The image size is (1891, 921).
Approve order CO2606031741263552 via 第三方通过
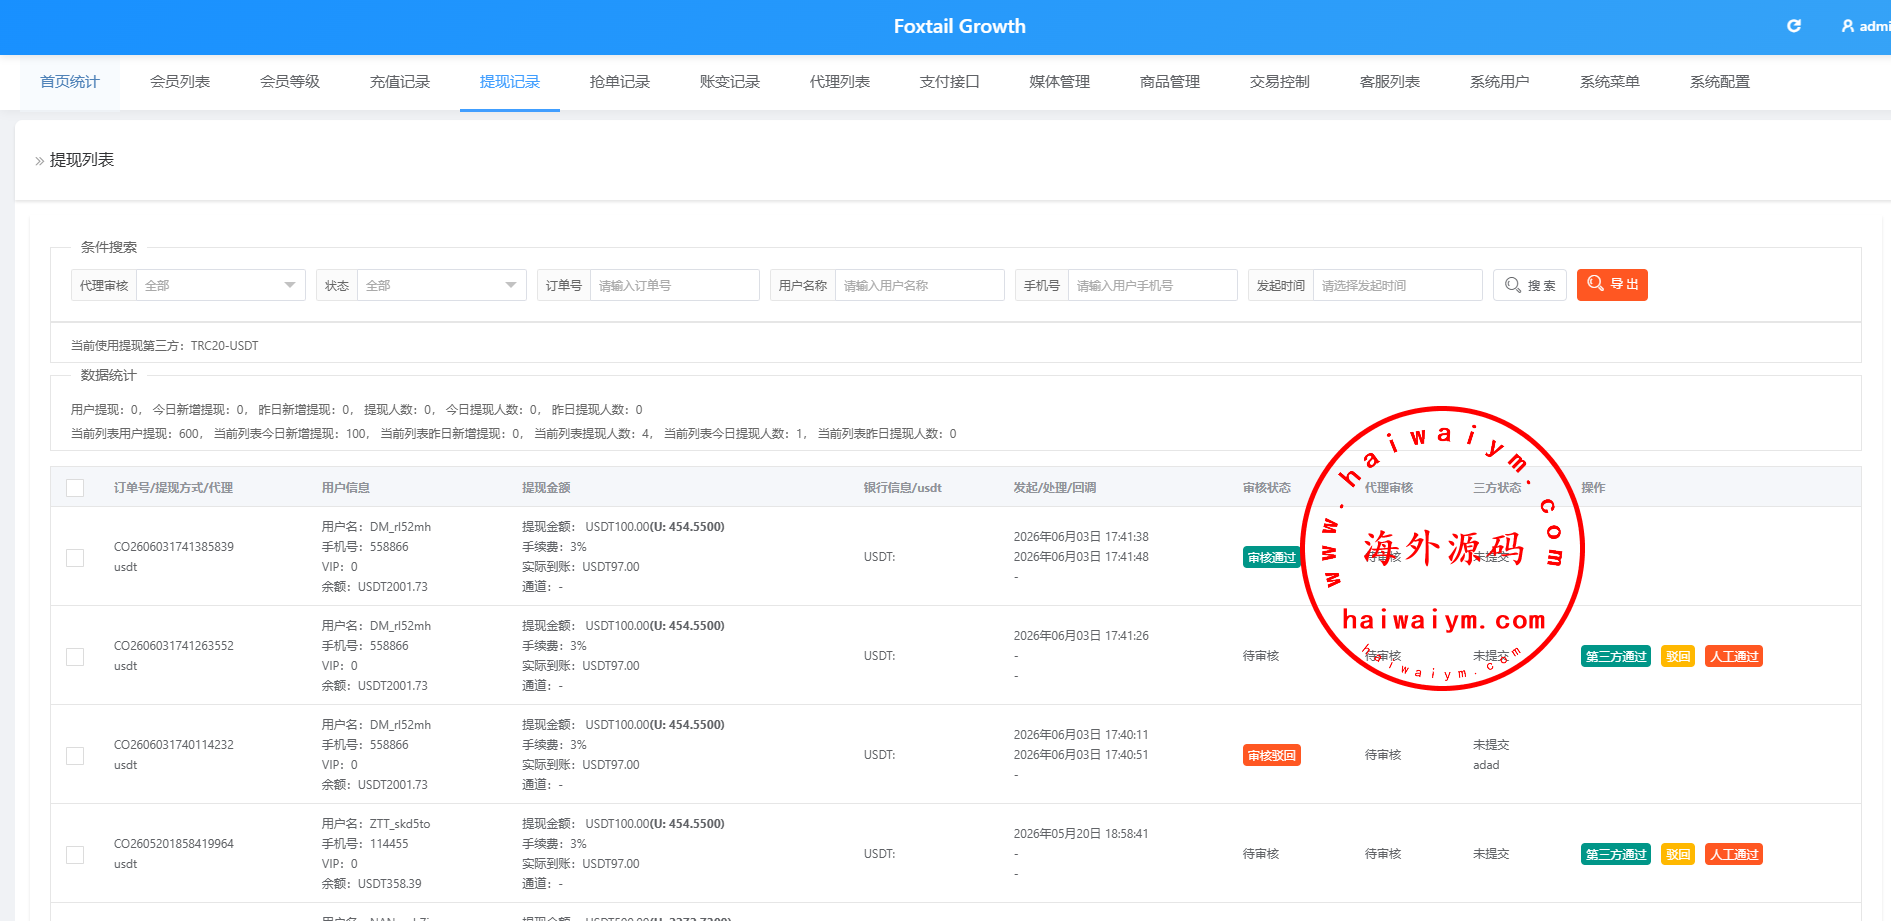1616,657
